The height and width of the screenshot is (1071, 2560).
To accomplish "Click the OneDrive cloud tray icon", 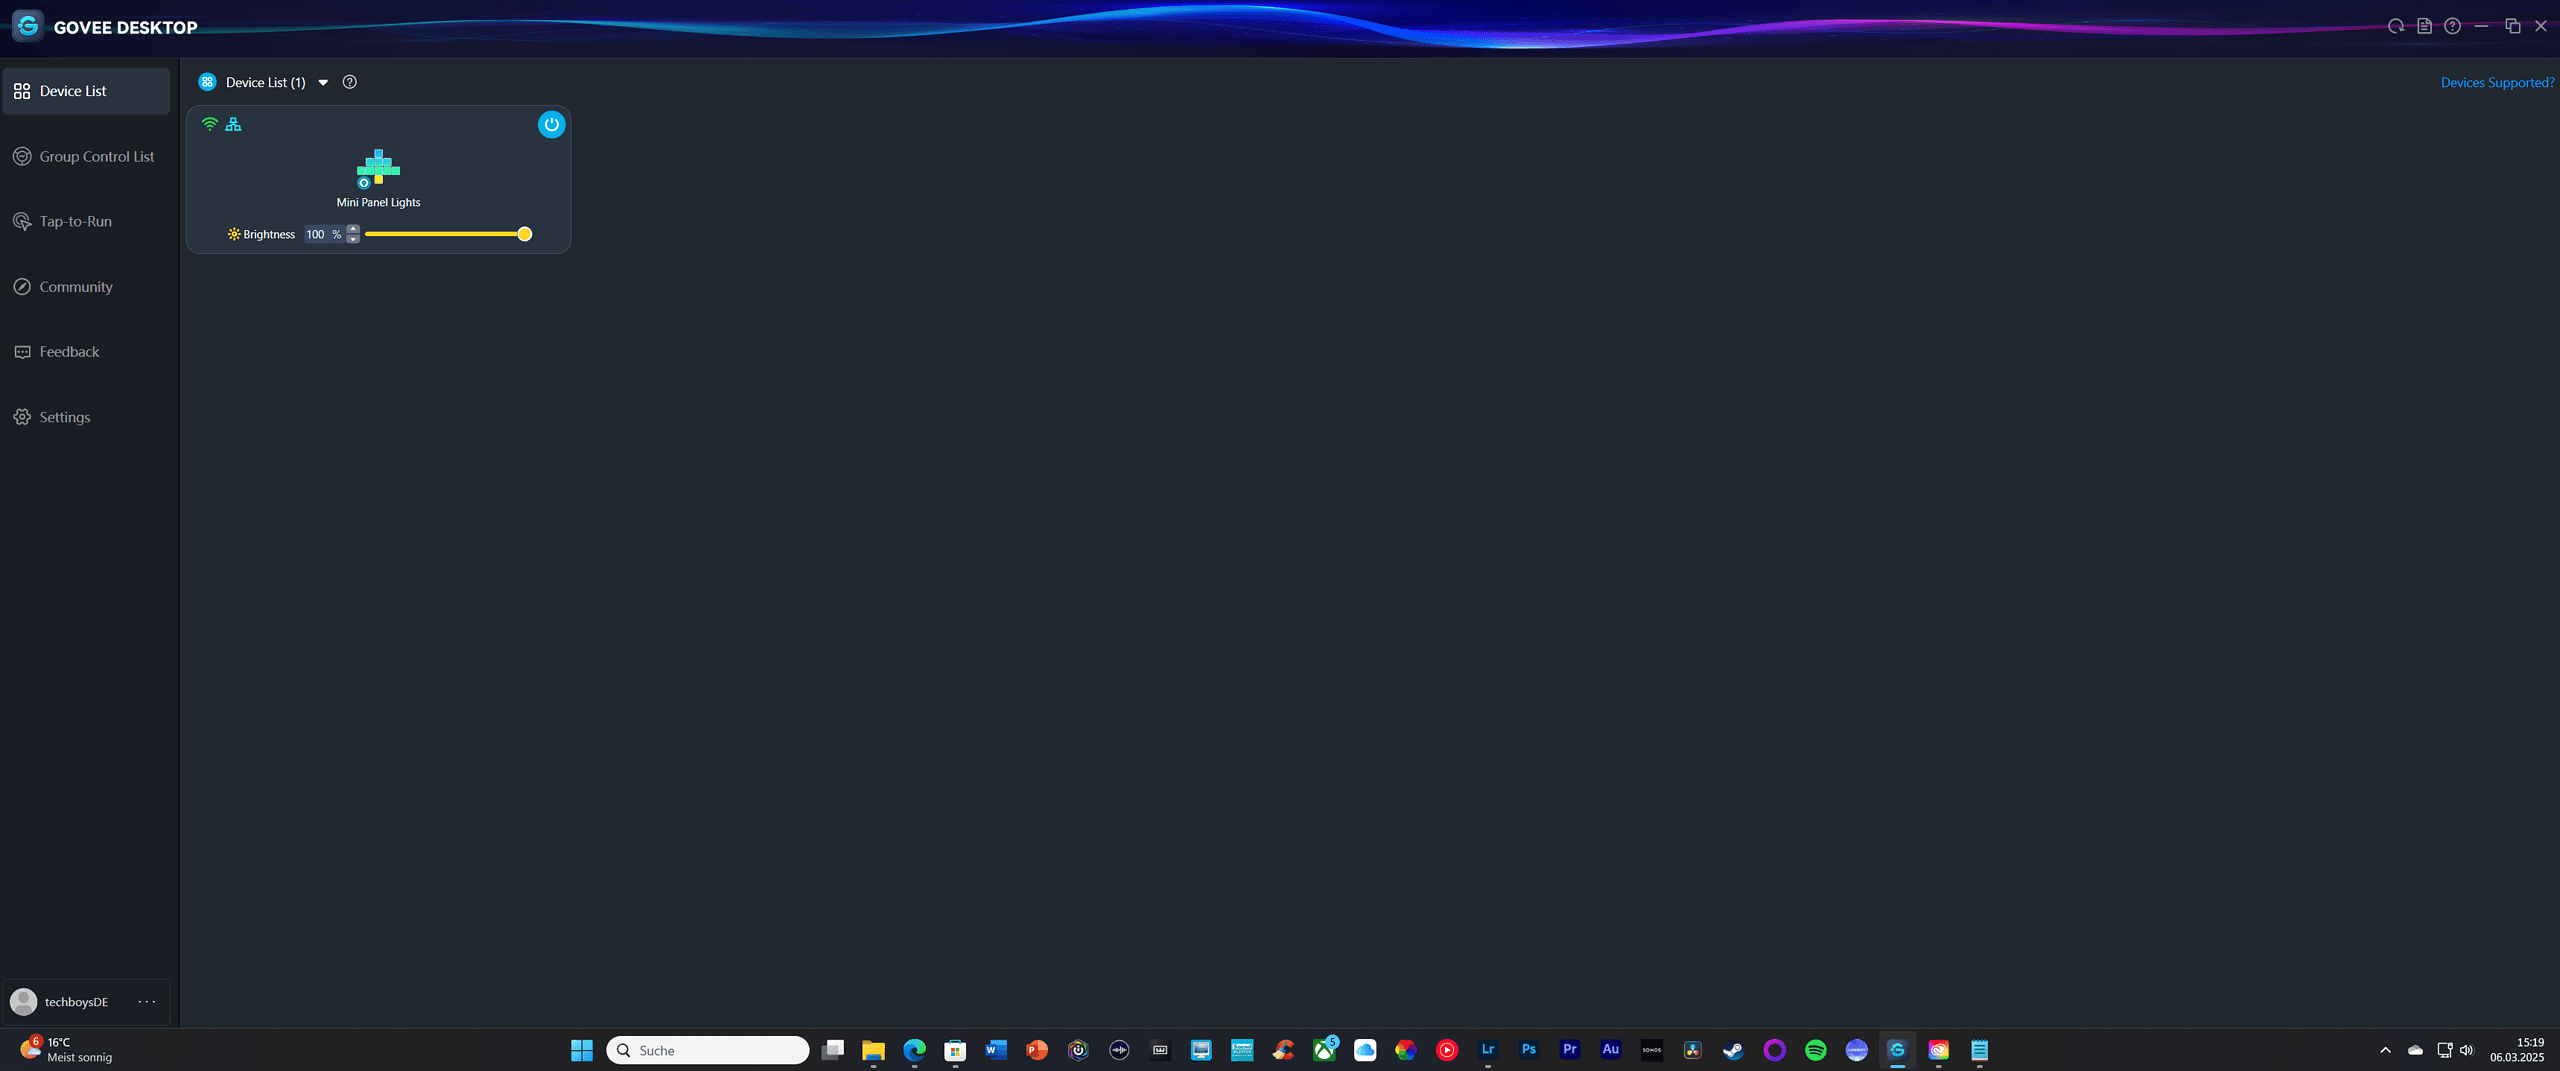I will pyautogui.click(x=2416, y=1050).
